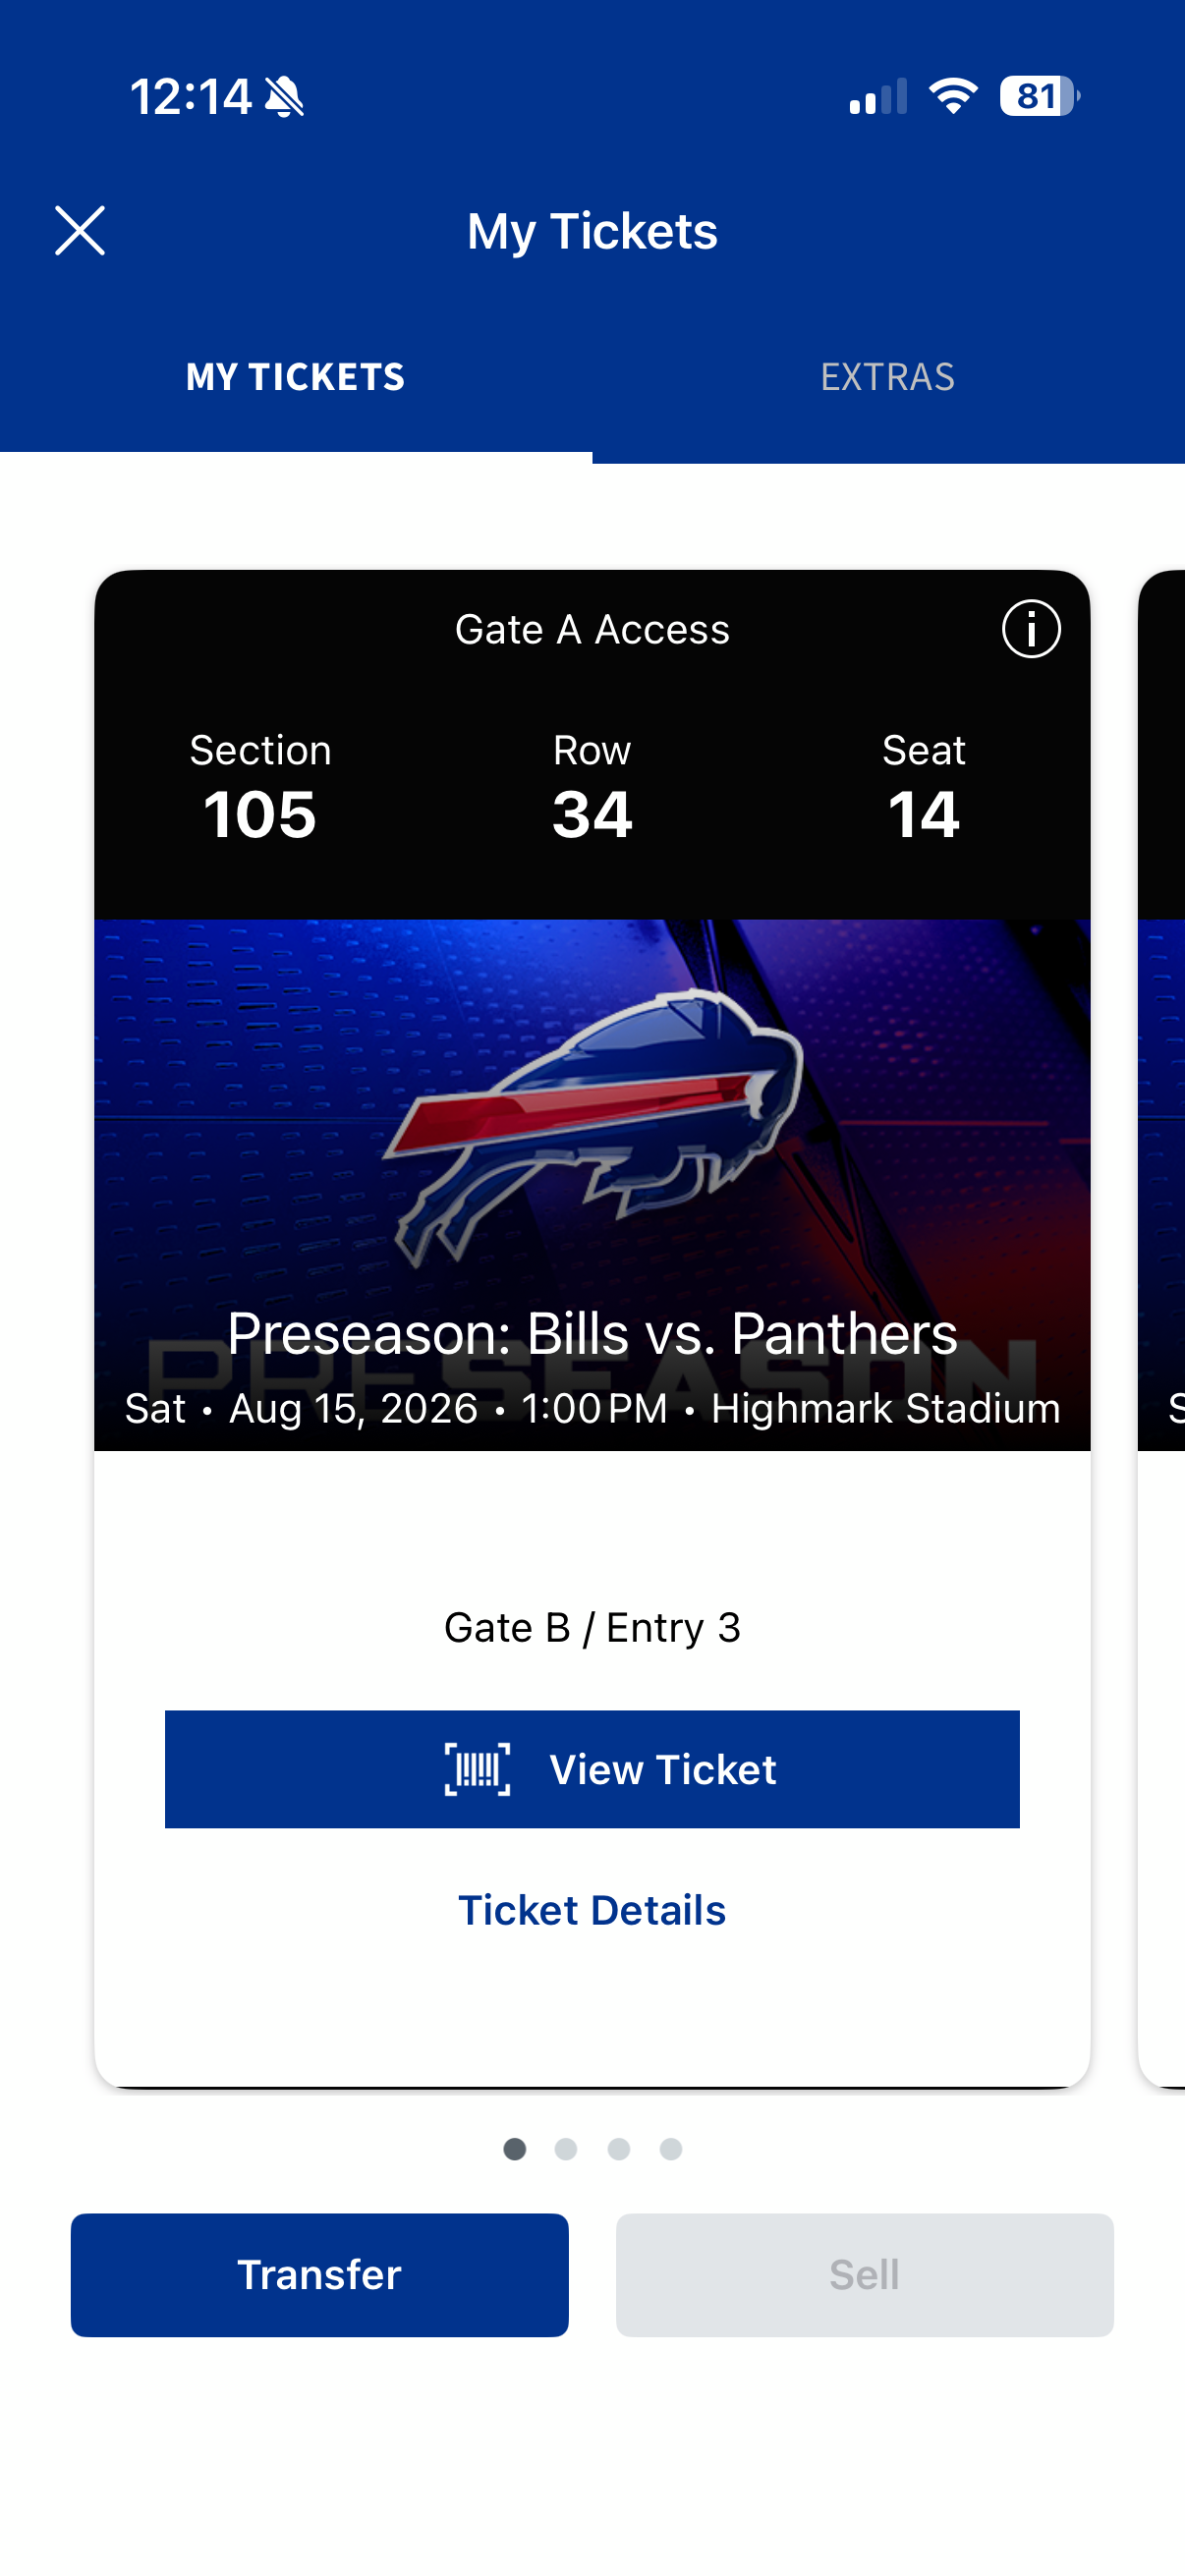Select the MY TICKETS tab
Image resolution: width=1185 pixels, height=2576 pixels.
296,377
